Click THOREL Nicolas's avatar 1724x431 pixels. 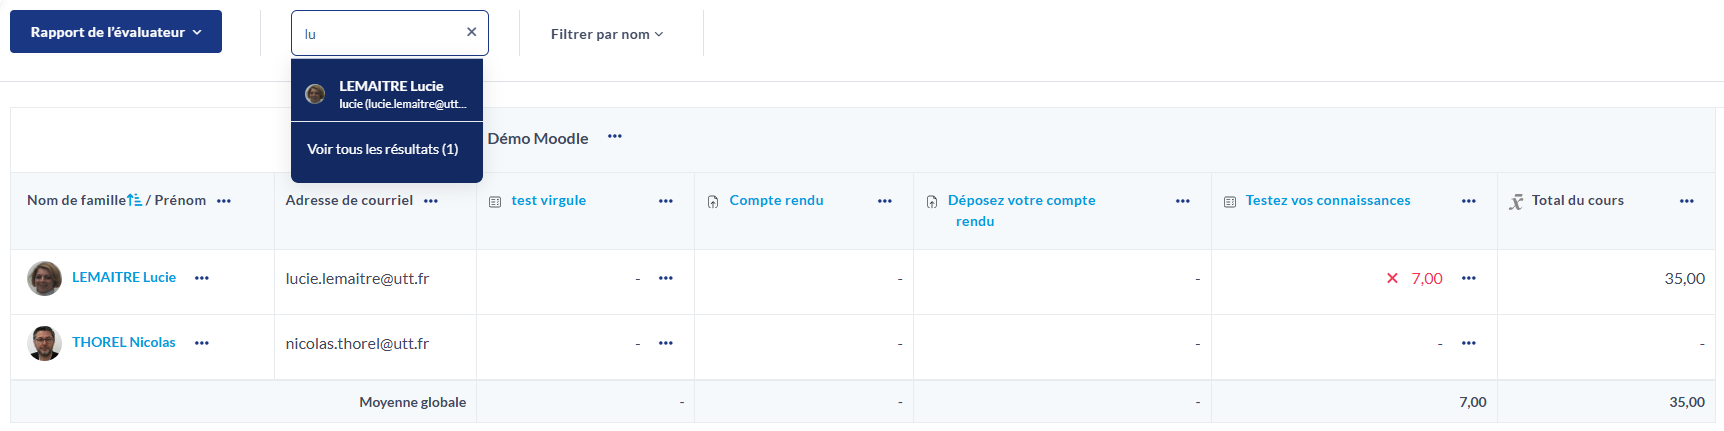click(44, 343)
